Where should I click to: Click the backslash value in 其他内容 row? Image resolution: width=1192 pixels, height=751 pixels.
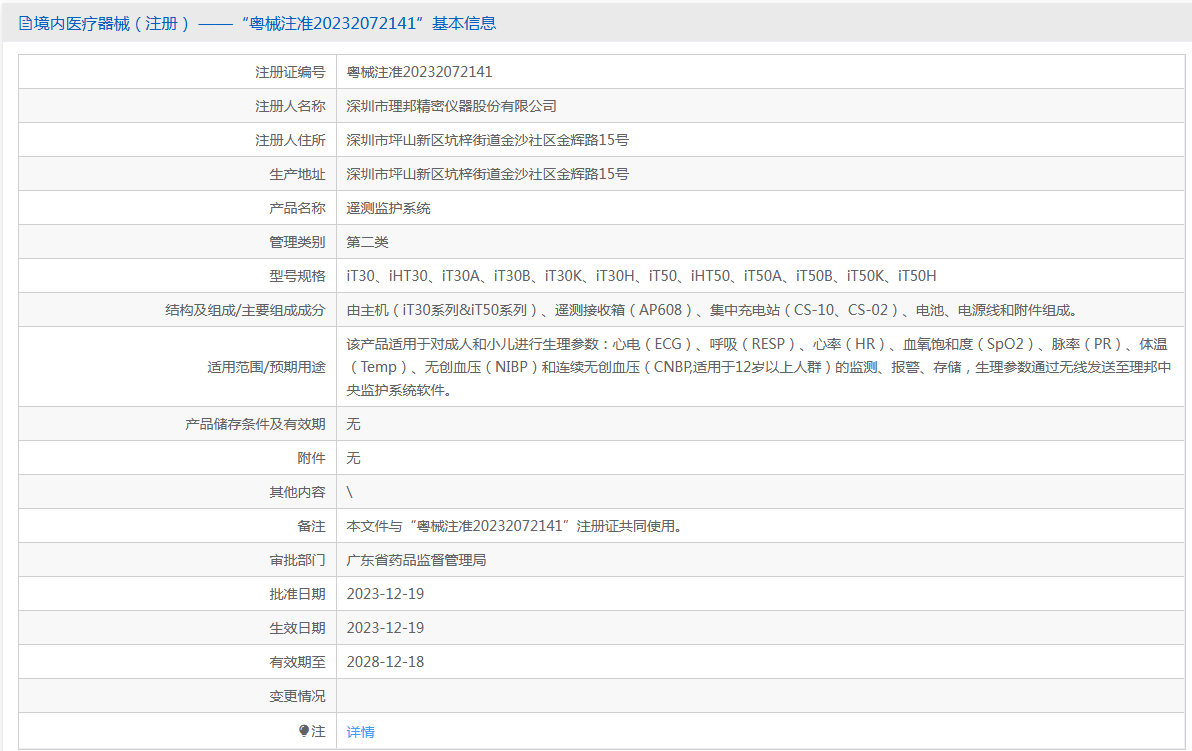point(350,492)
